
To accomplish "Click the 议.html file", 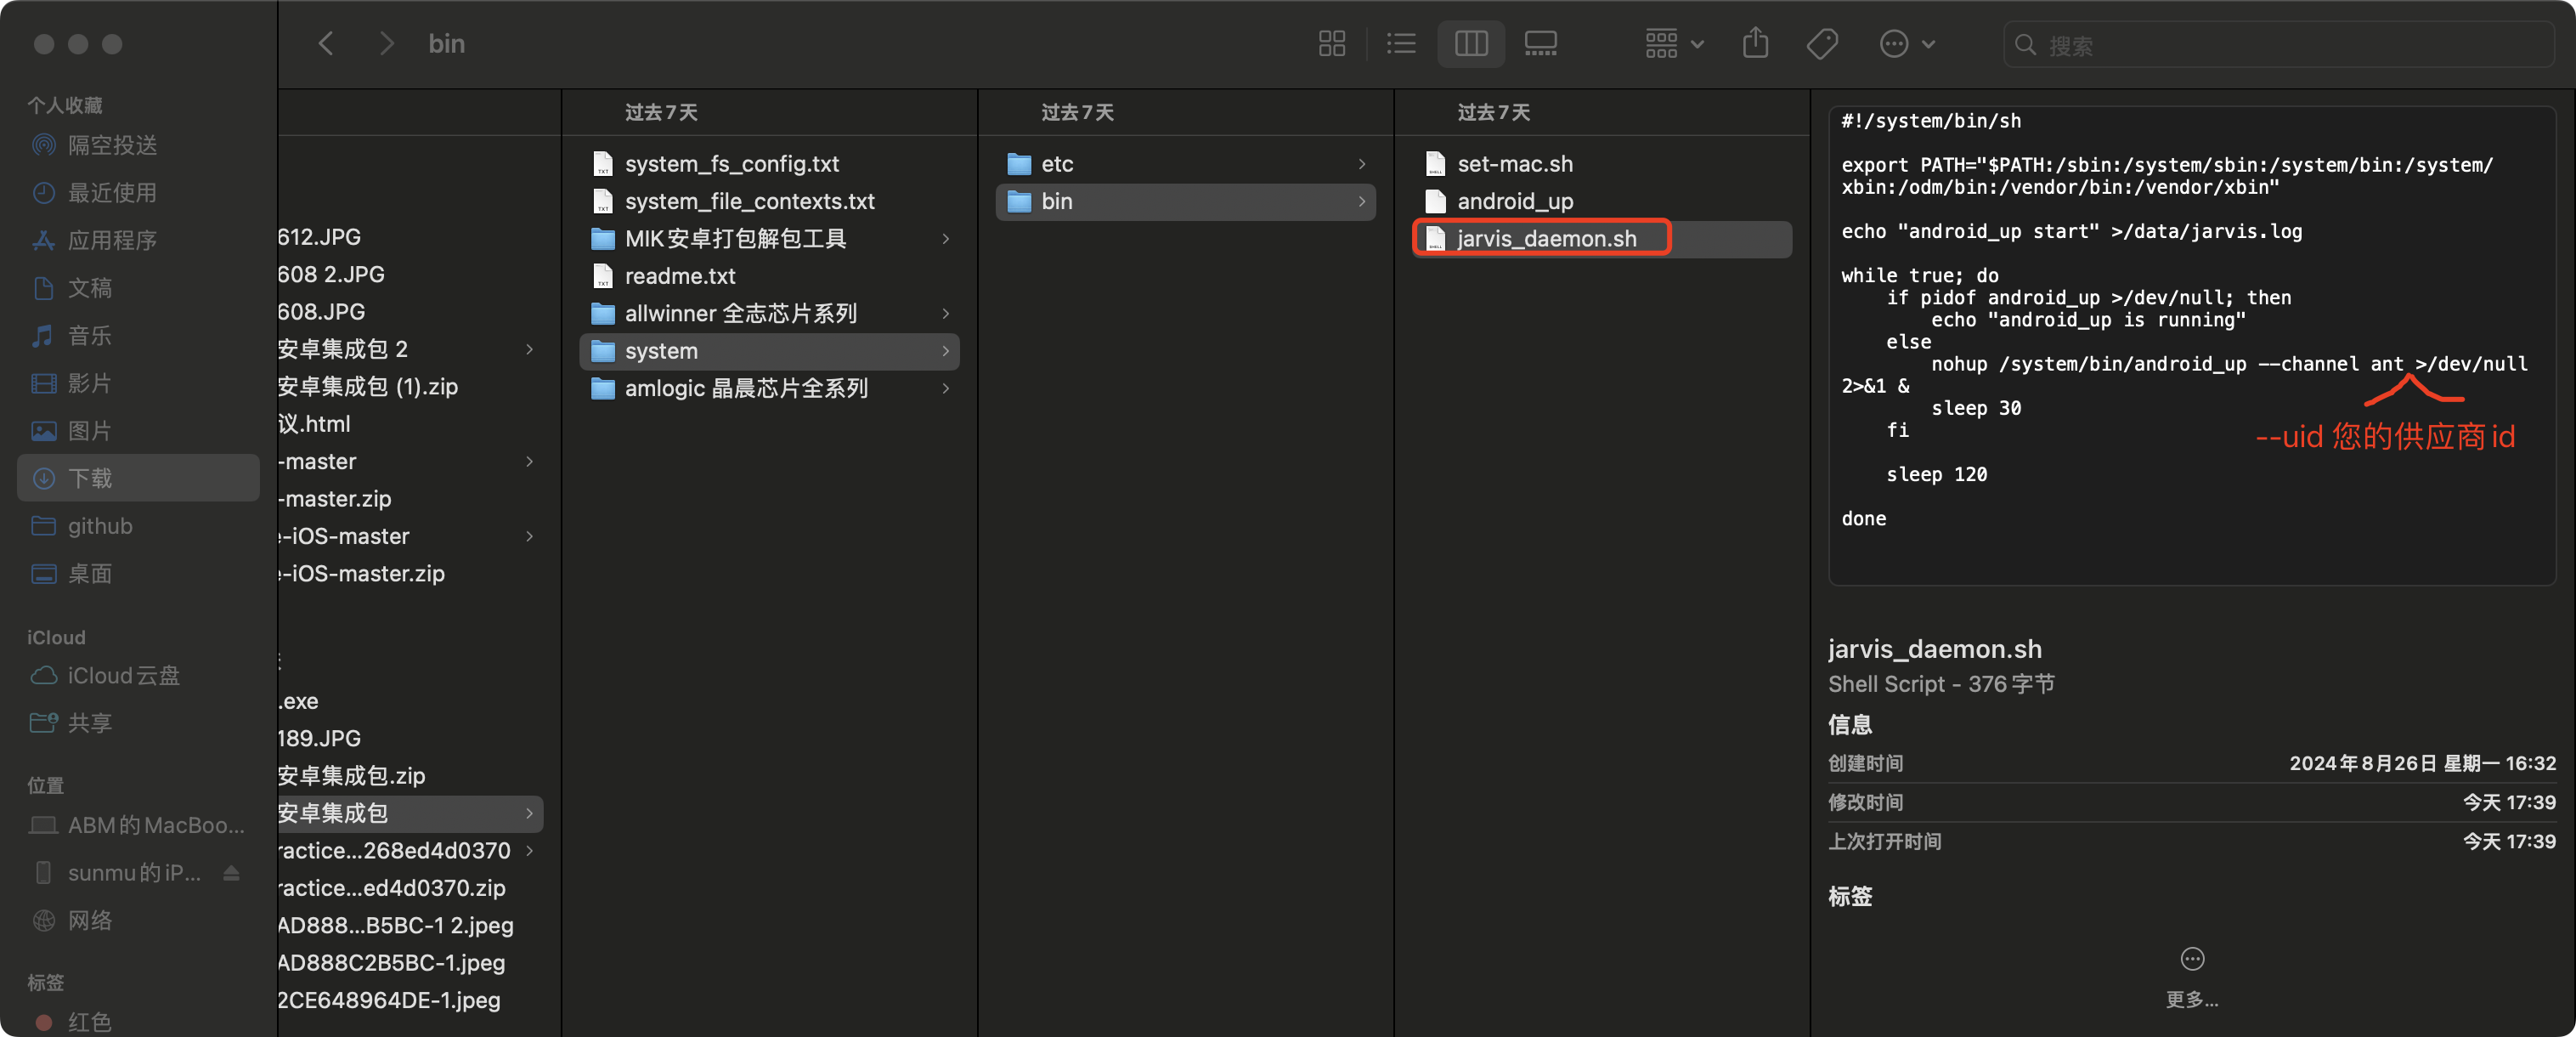I will [x=410, y=424].
